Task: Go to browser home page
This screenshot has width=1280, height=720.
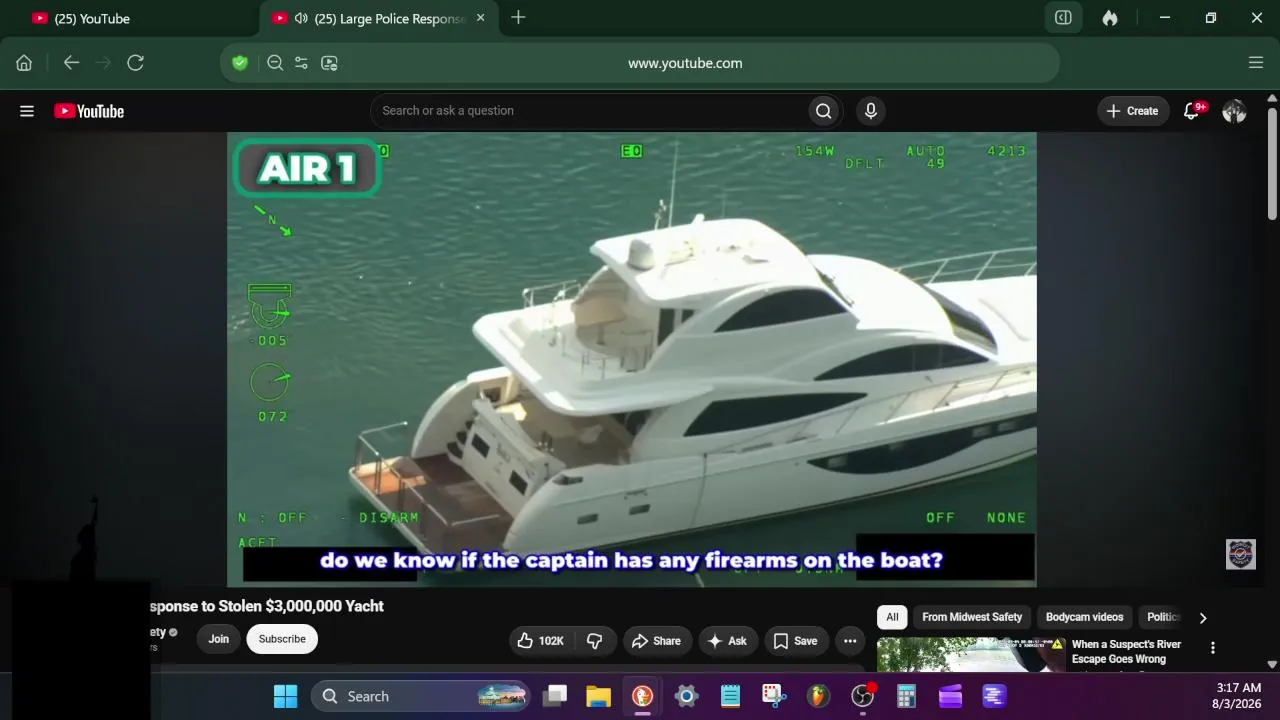Action: click(24, 63)
